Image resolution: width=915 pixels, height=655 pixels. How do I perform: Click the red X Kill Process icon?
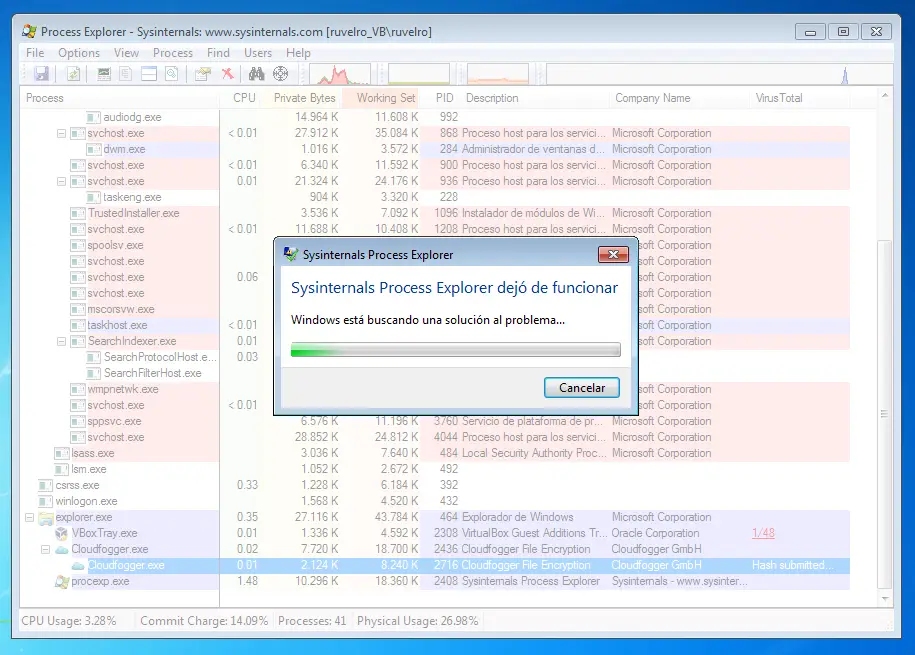tap(228, 74)
